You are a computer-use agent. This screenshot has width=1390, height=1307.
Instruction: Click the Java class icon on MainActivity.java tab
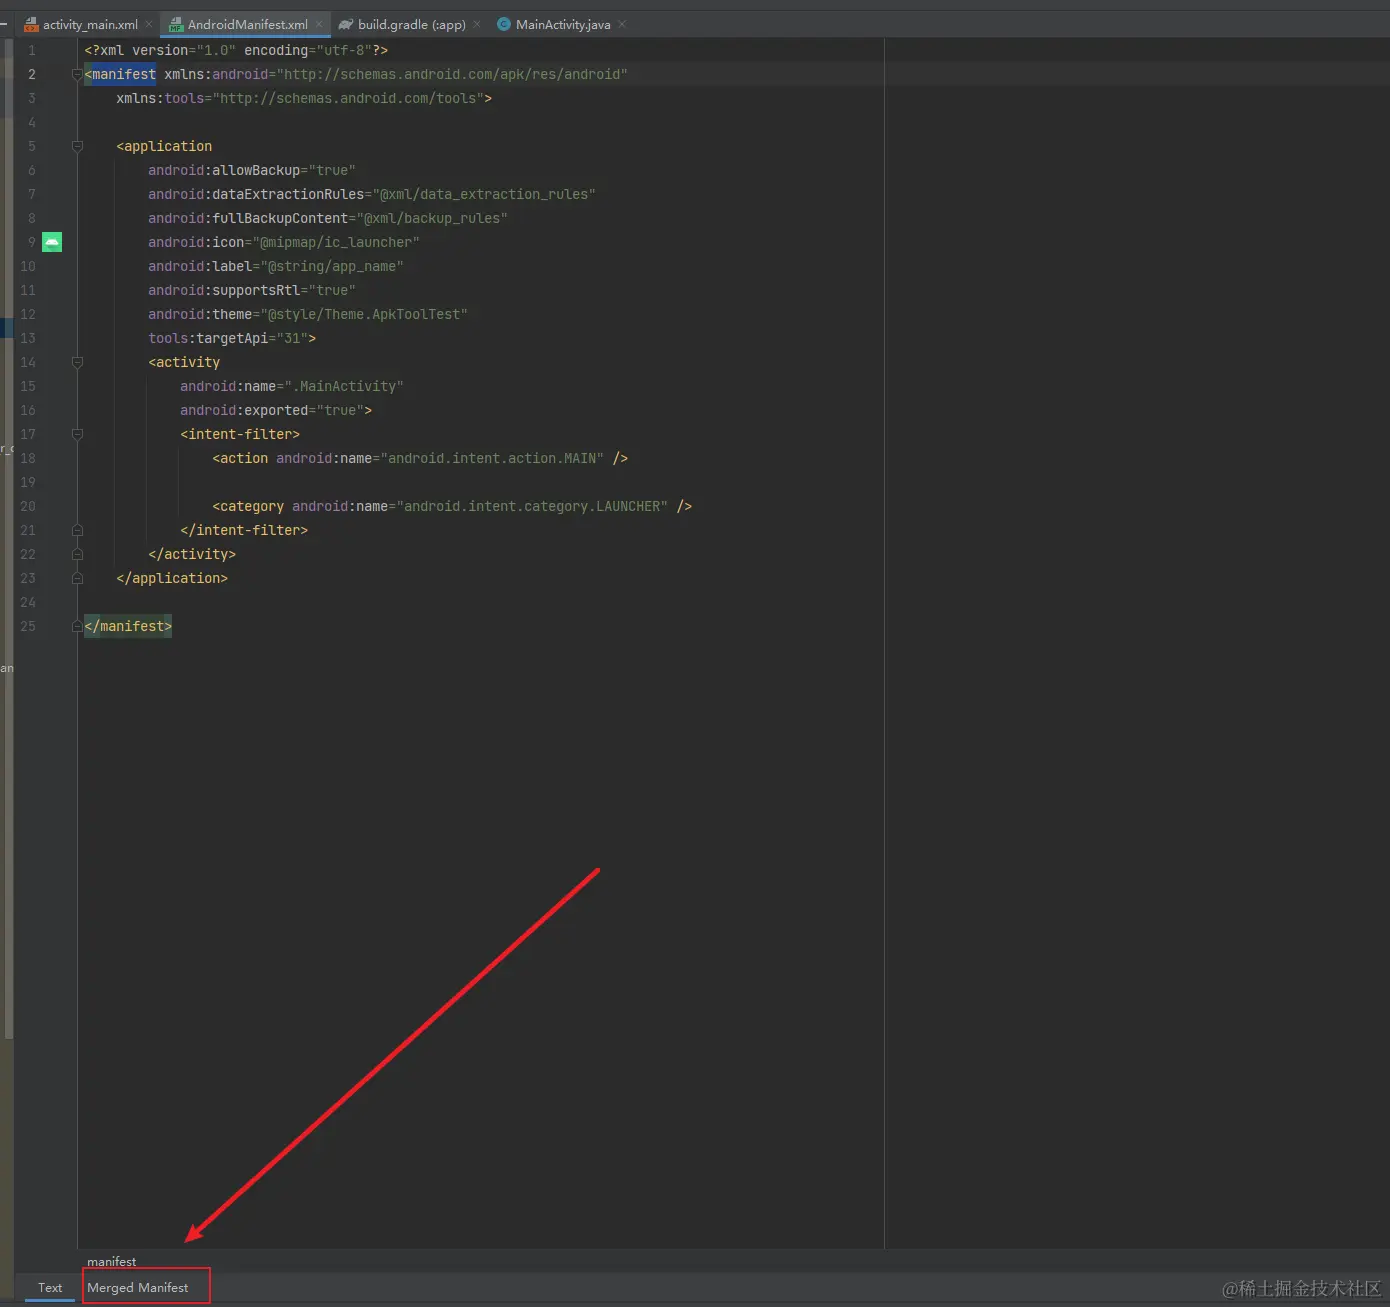pos(504,25)
